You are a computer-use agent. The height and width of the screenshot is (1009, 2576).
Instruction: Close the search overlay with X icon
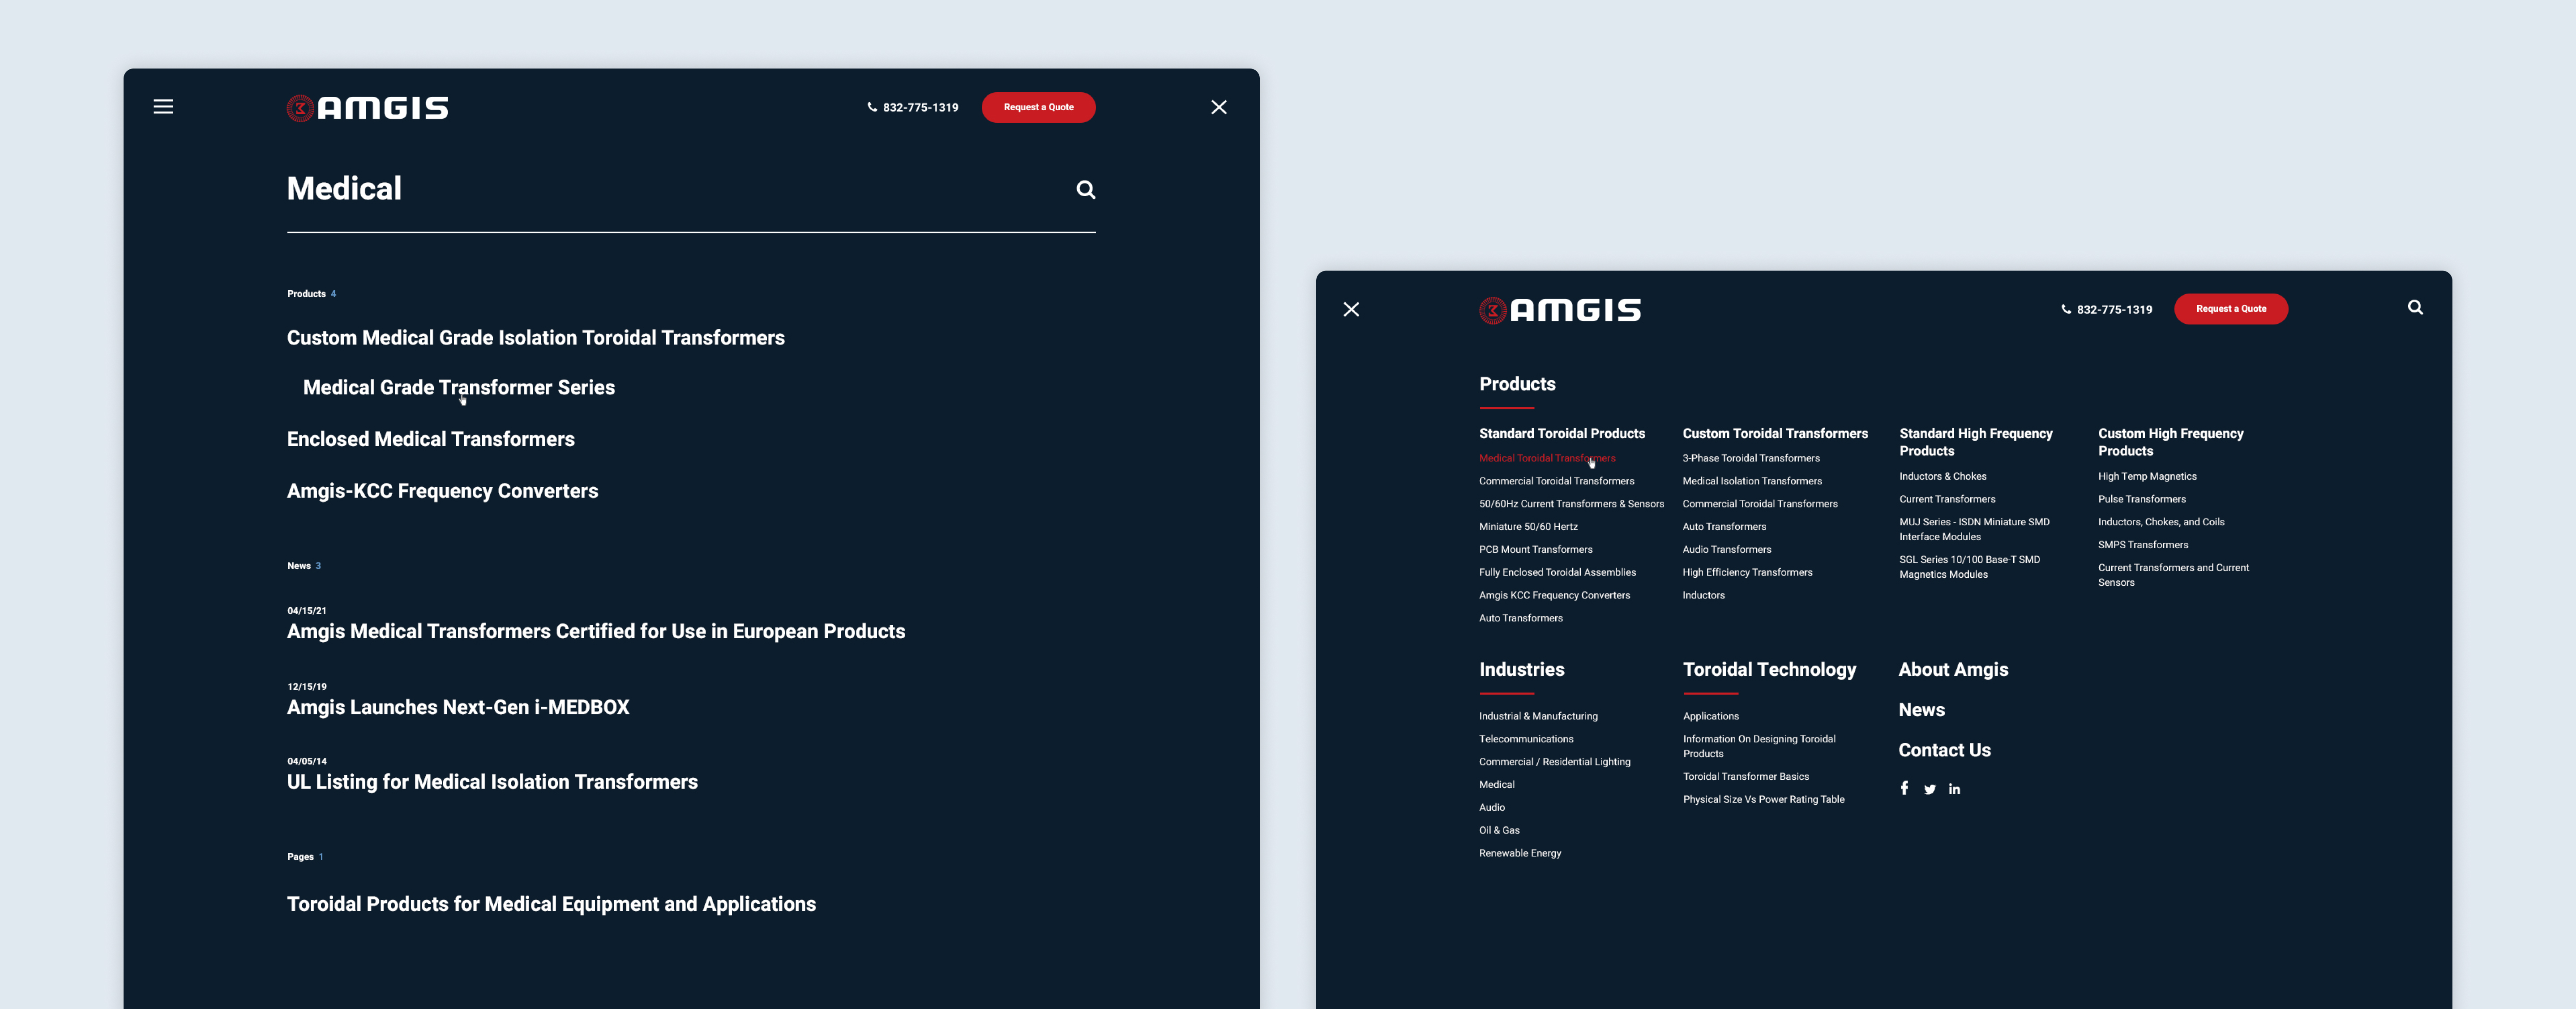coord(1218,107)
